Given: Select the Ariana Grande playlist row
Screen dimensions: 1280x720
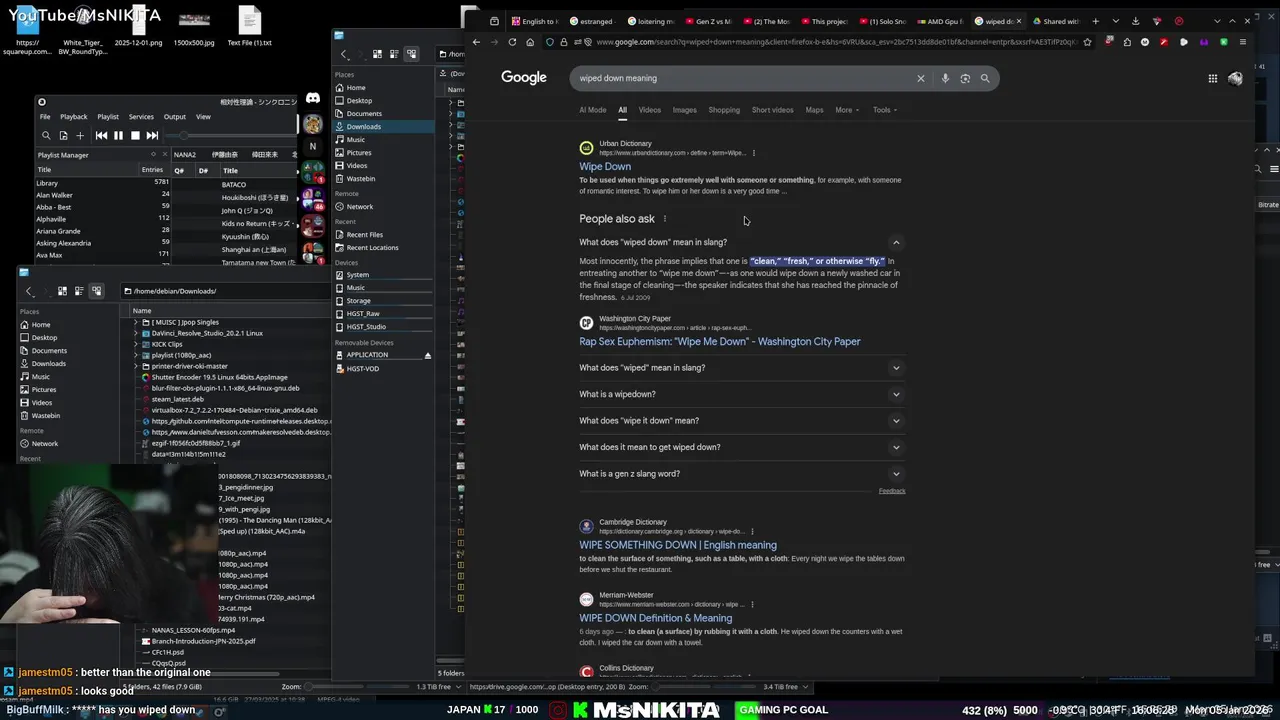Looking at the screenshot, I should [103, 231].
